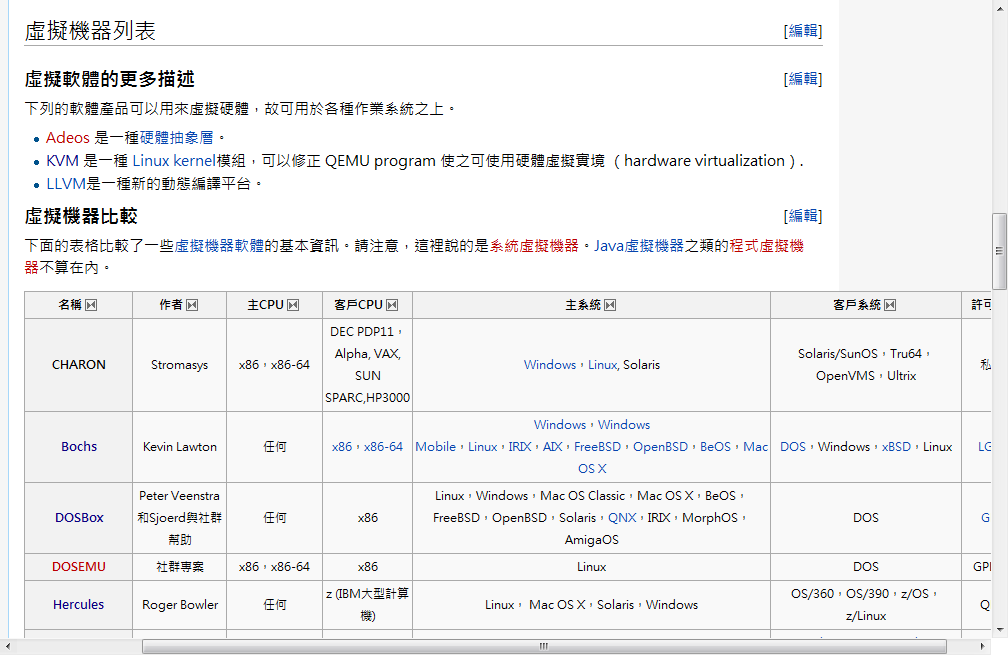Viewport: 1008px width, 655px height.
Task: Sort by 主CPU column icon
Action: coord(293,305)
